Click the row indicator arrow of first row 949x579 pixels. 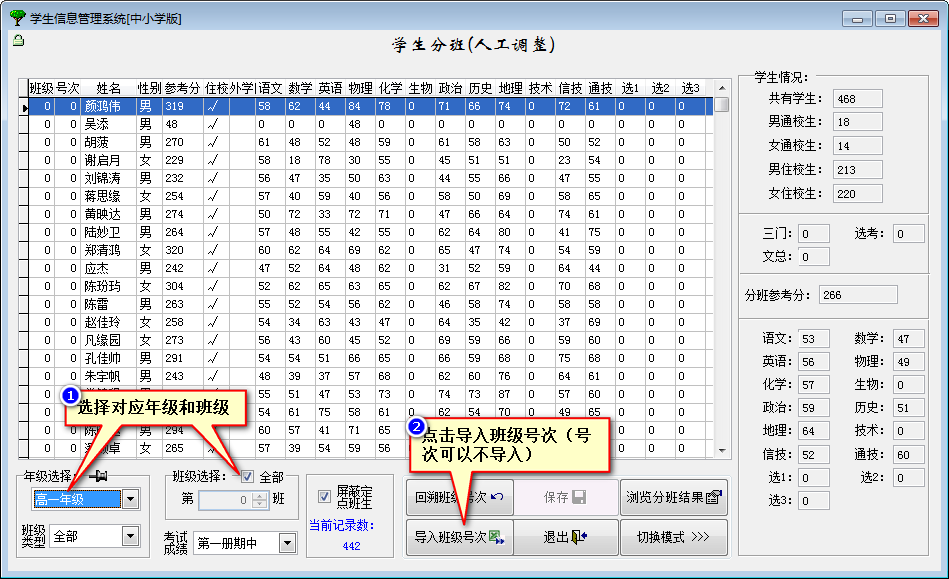point(24,107)
